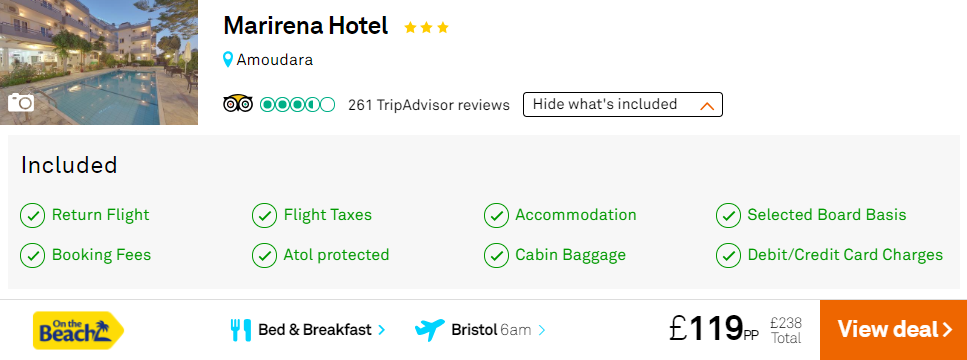Click the hotel pool thumbnail image
967x360 pixels.
pyautogui.click(x=99, y=62)
